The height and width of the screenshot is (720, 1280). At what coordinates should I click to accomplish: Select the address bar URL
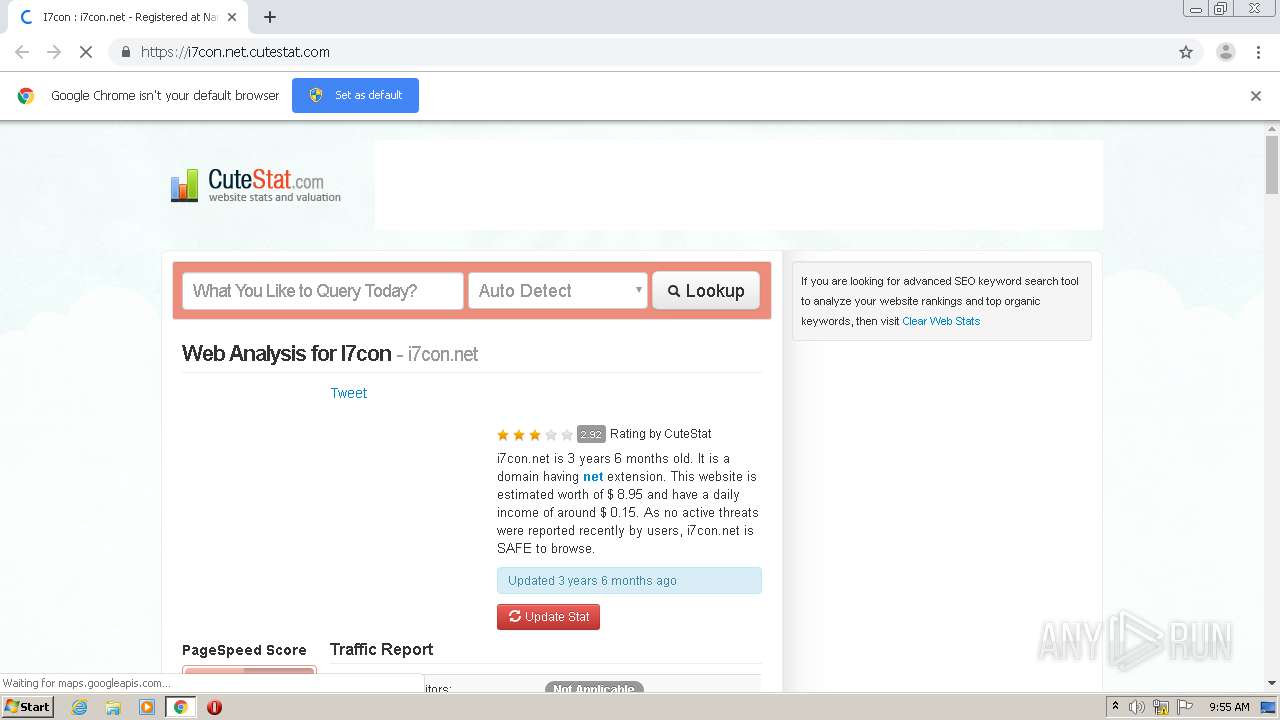[235, 52]
